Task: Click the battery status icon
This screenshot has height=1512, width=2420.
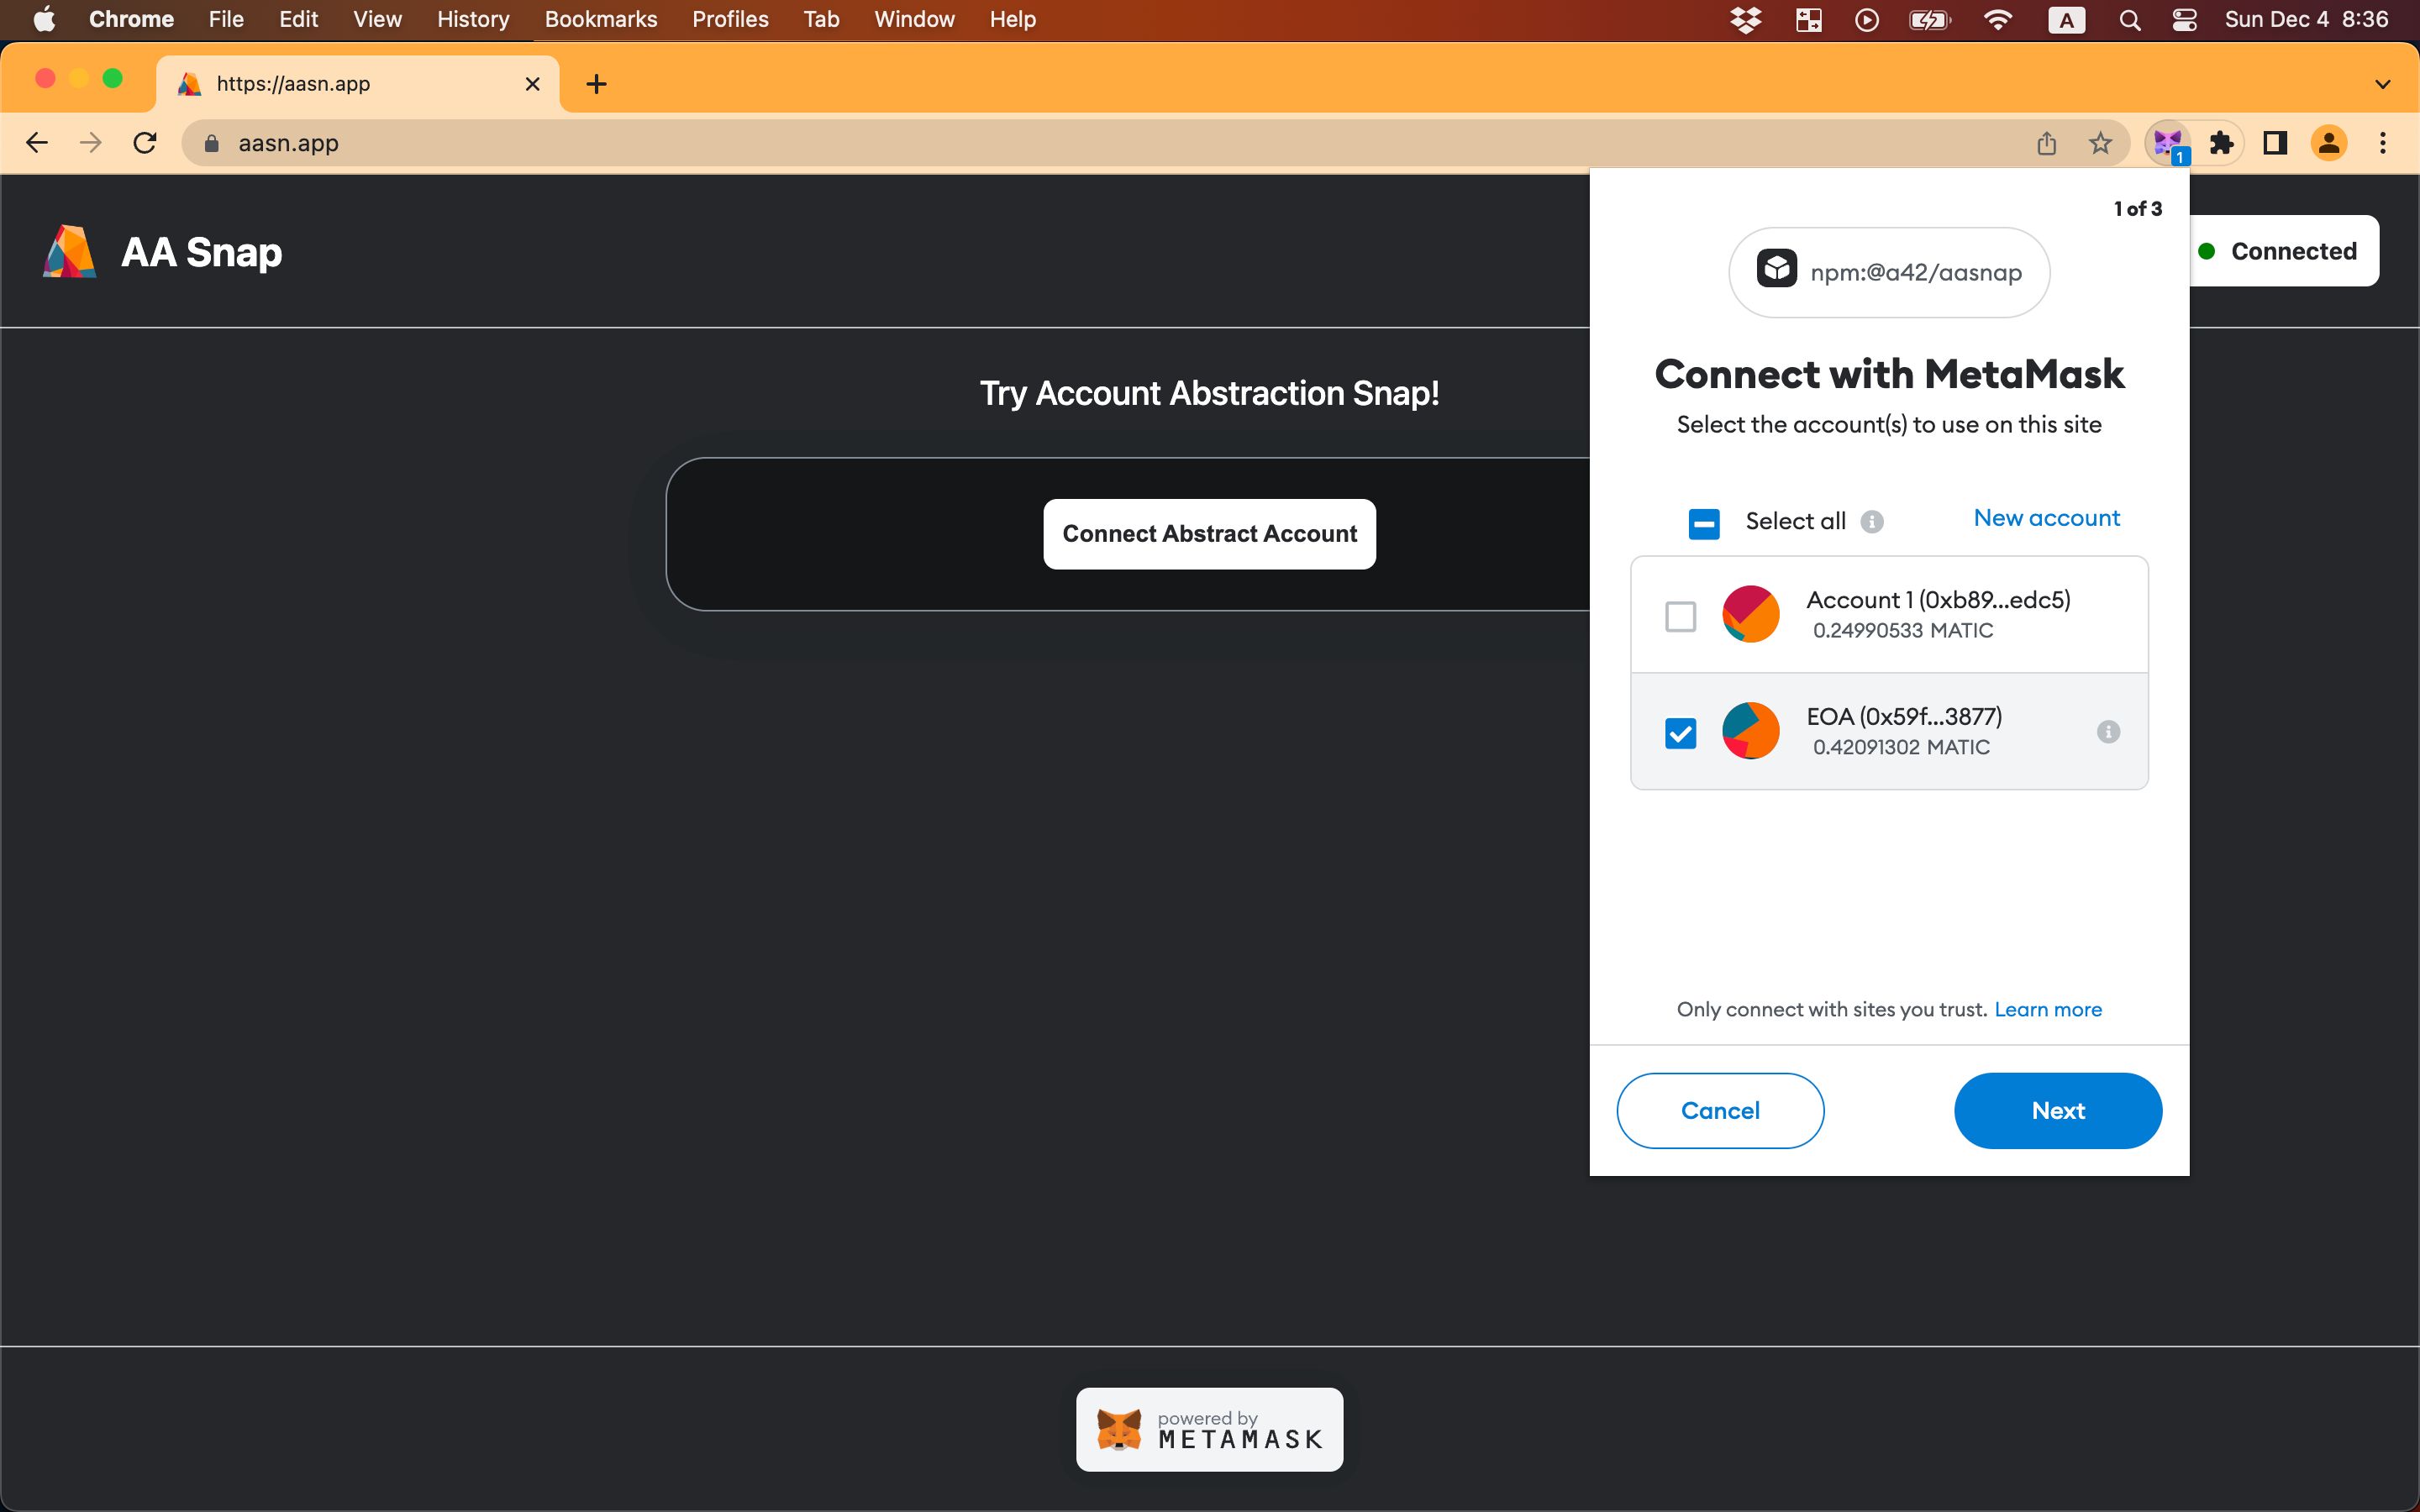Action: tap(1930, 19)
